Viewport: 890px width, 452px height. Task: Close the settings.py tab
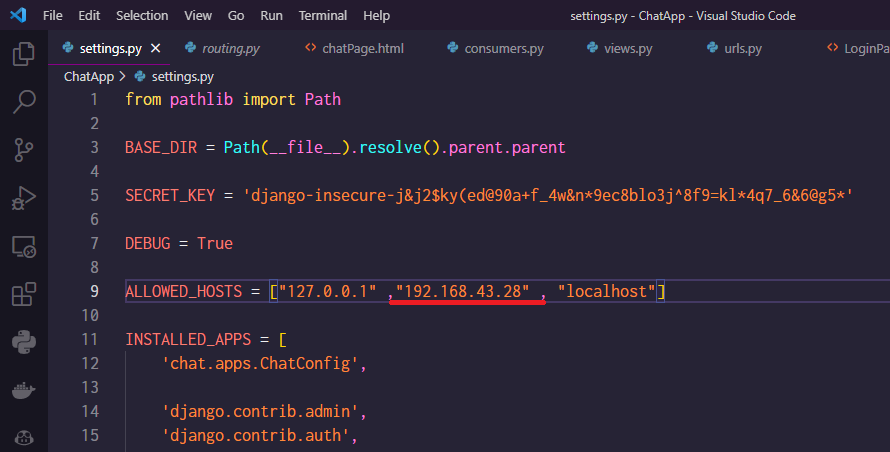(156, 49)
